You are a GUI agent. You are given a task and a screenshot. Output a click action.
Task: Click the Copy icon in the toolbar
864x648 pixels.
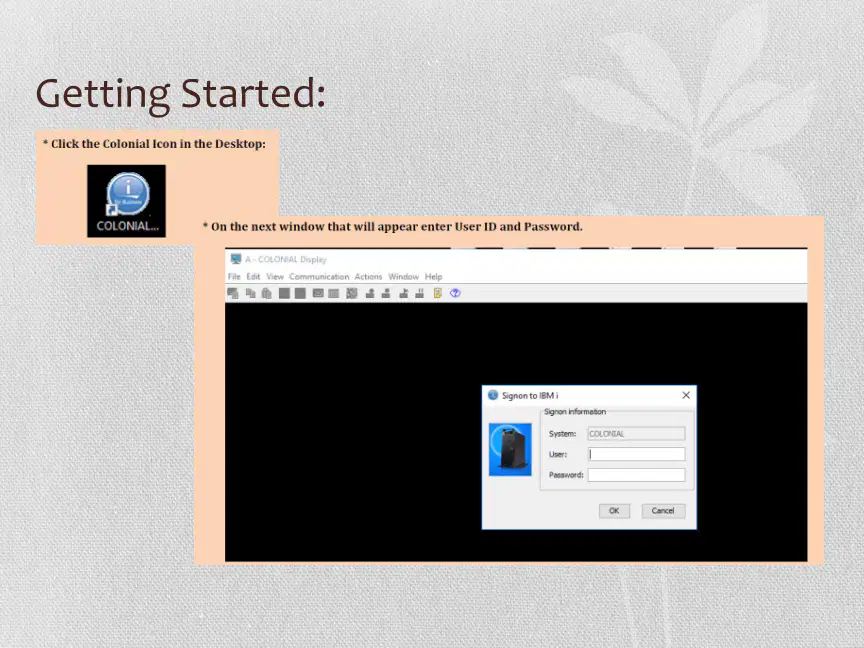tap(251, 293)
